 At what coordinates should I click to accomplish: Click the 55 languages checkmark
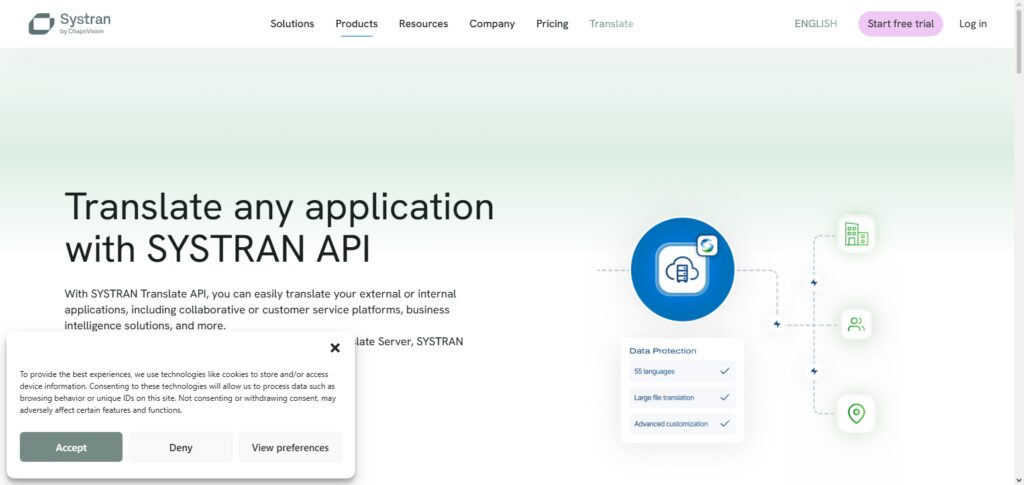click(x=724, y=371)
